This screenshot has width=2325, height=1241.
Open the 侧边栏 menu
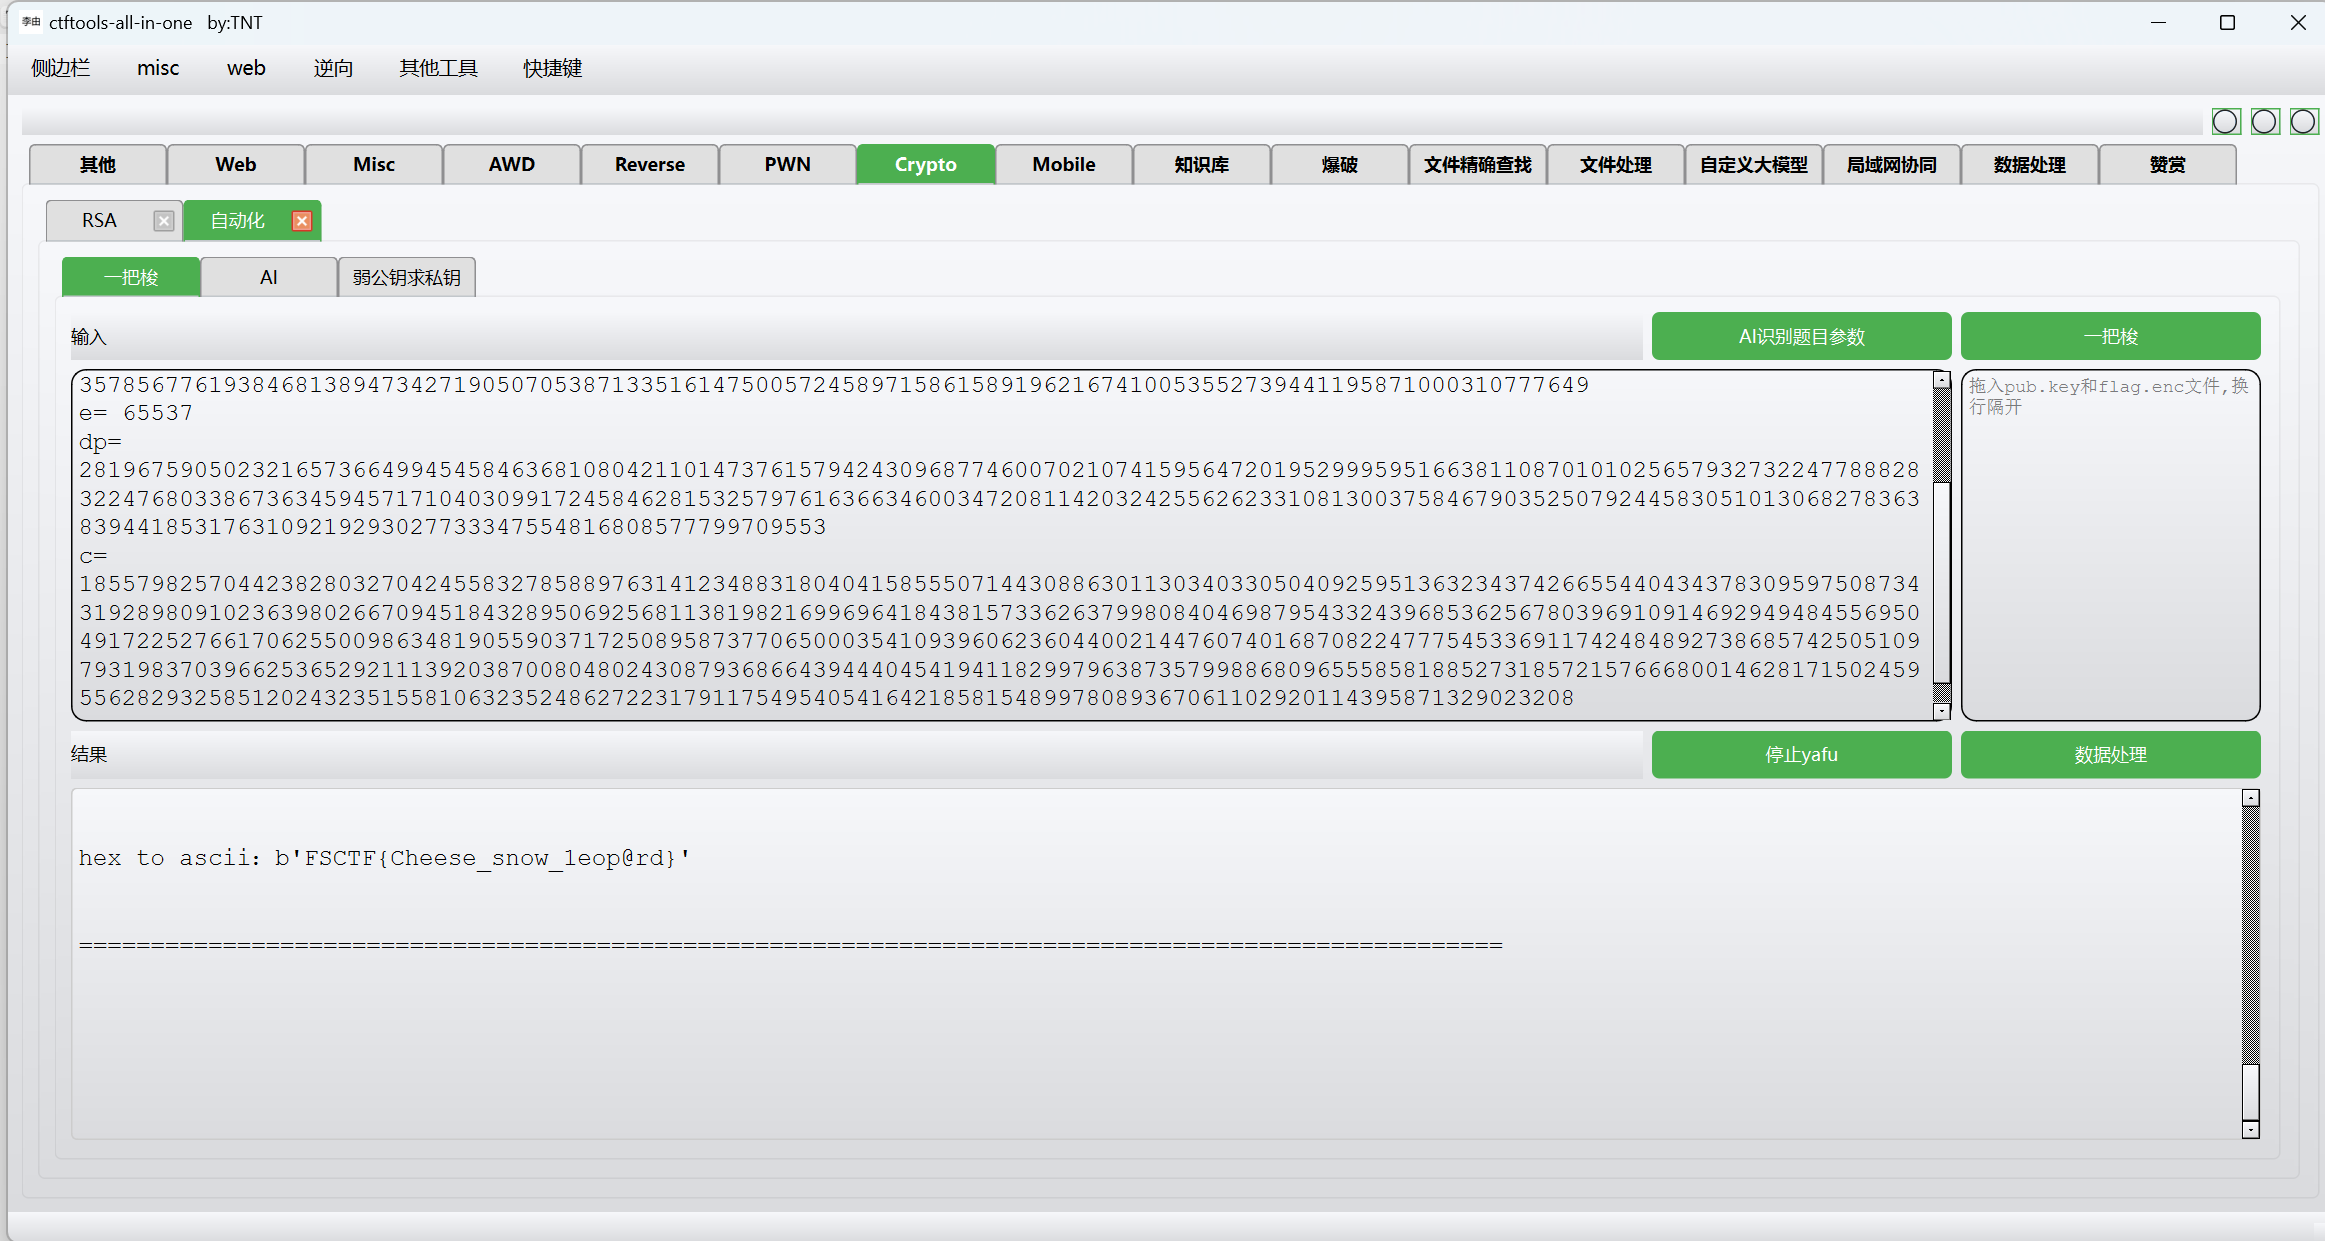(61, 68)
